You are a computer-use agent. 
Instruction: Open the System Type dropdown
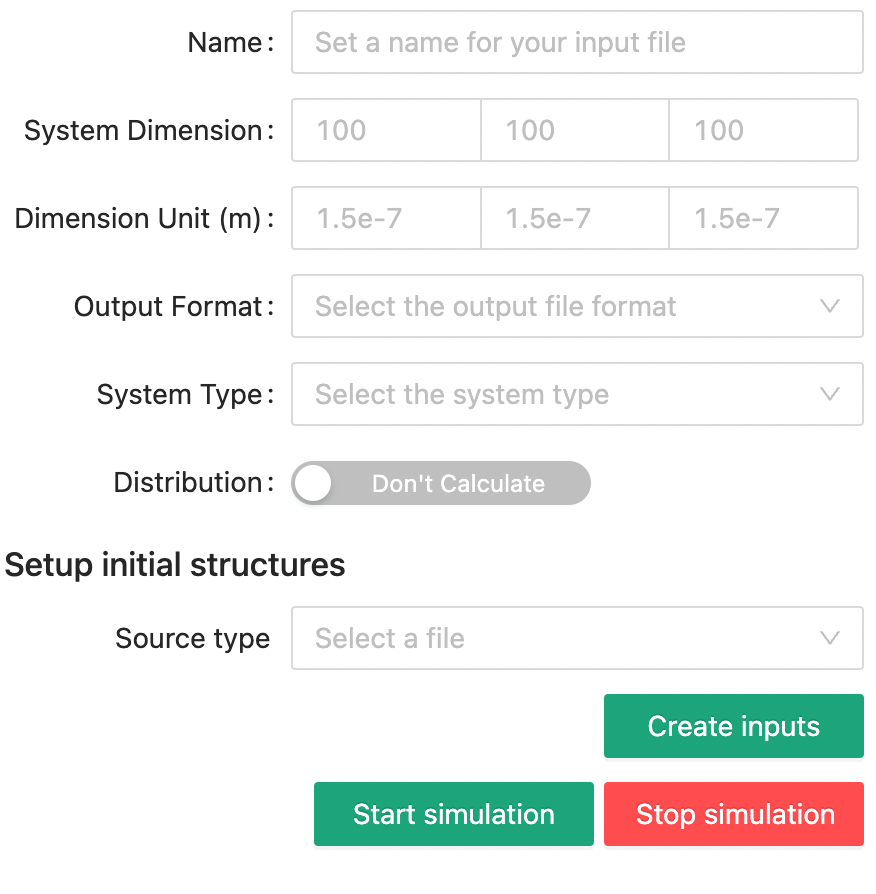tap(577, 394)
